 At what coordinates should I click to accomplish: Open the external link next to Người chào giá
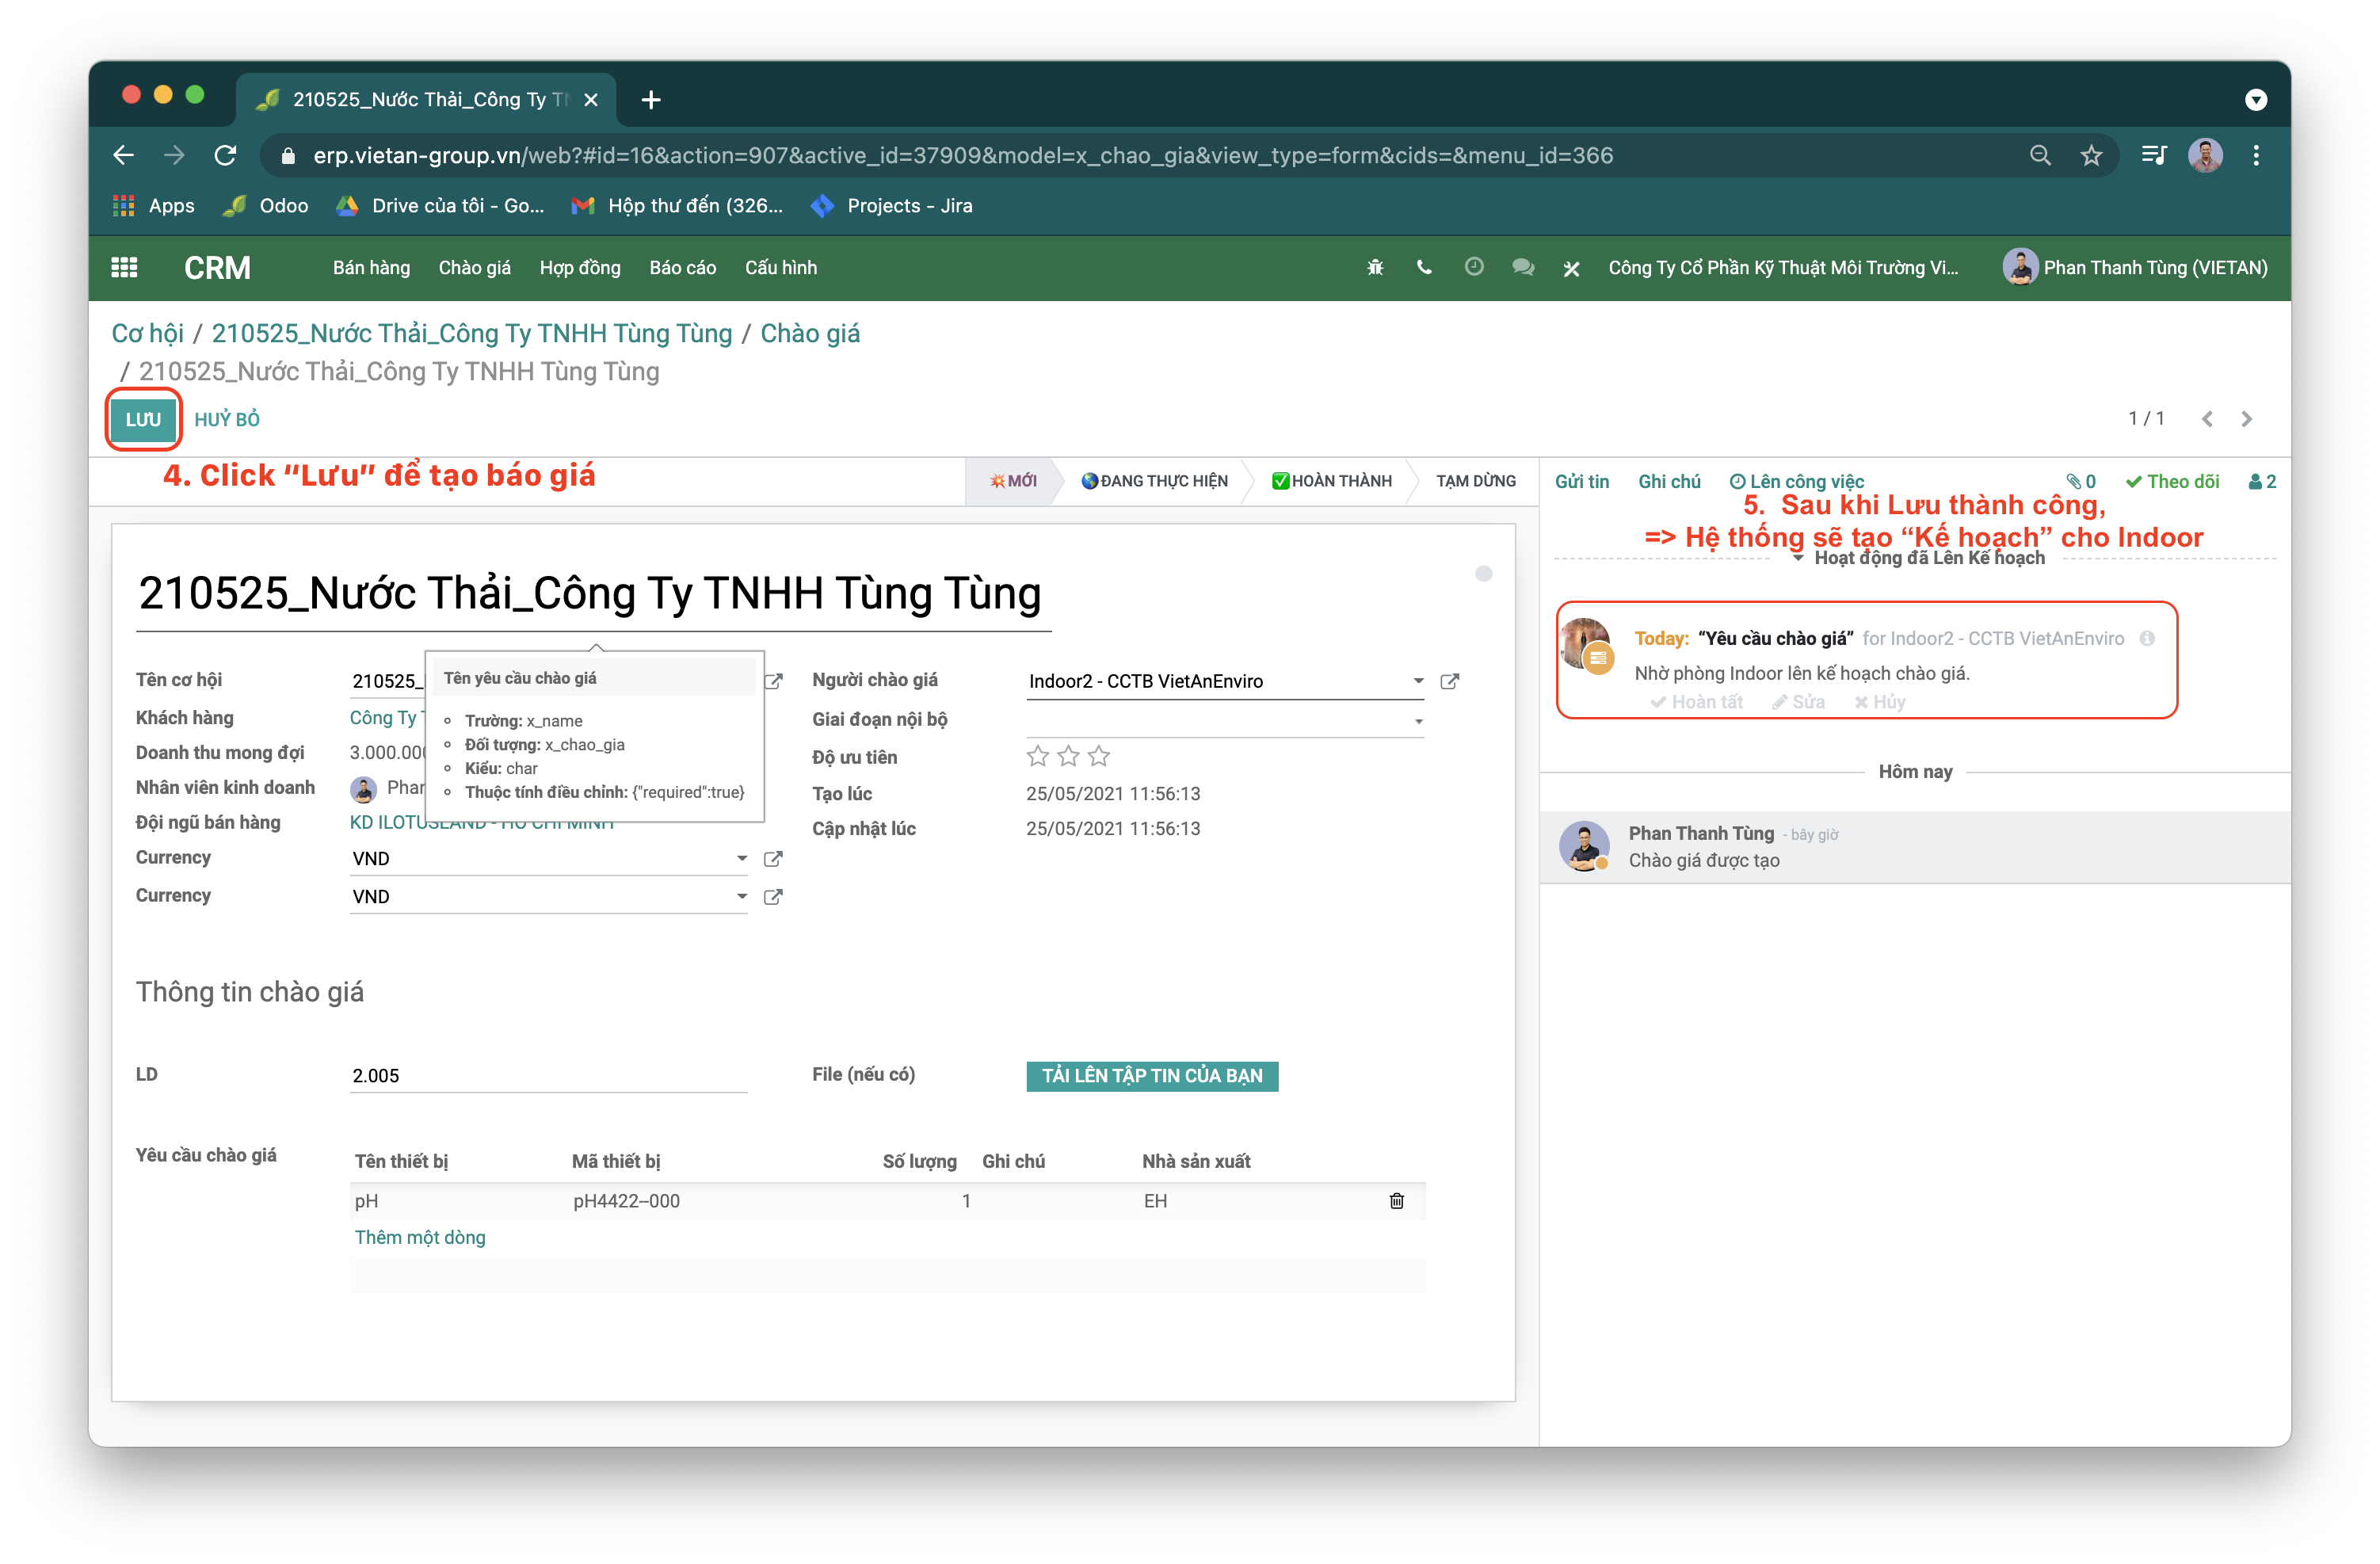[1449, 682]
